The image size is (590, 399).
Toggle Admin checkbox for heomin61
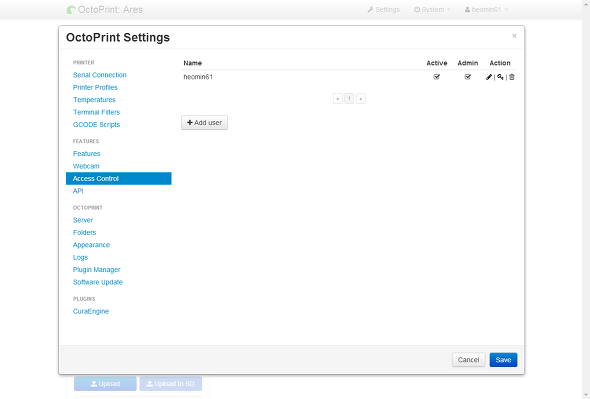point(468,77)
